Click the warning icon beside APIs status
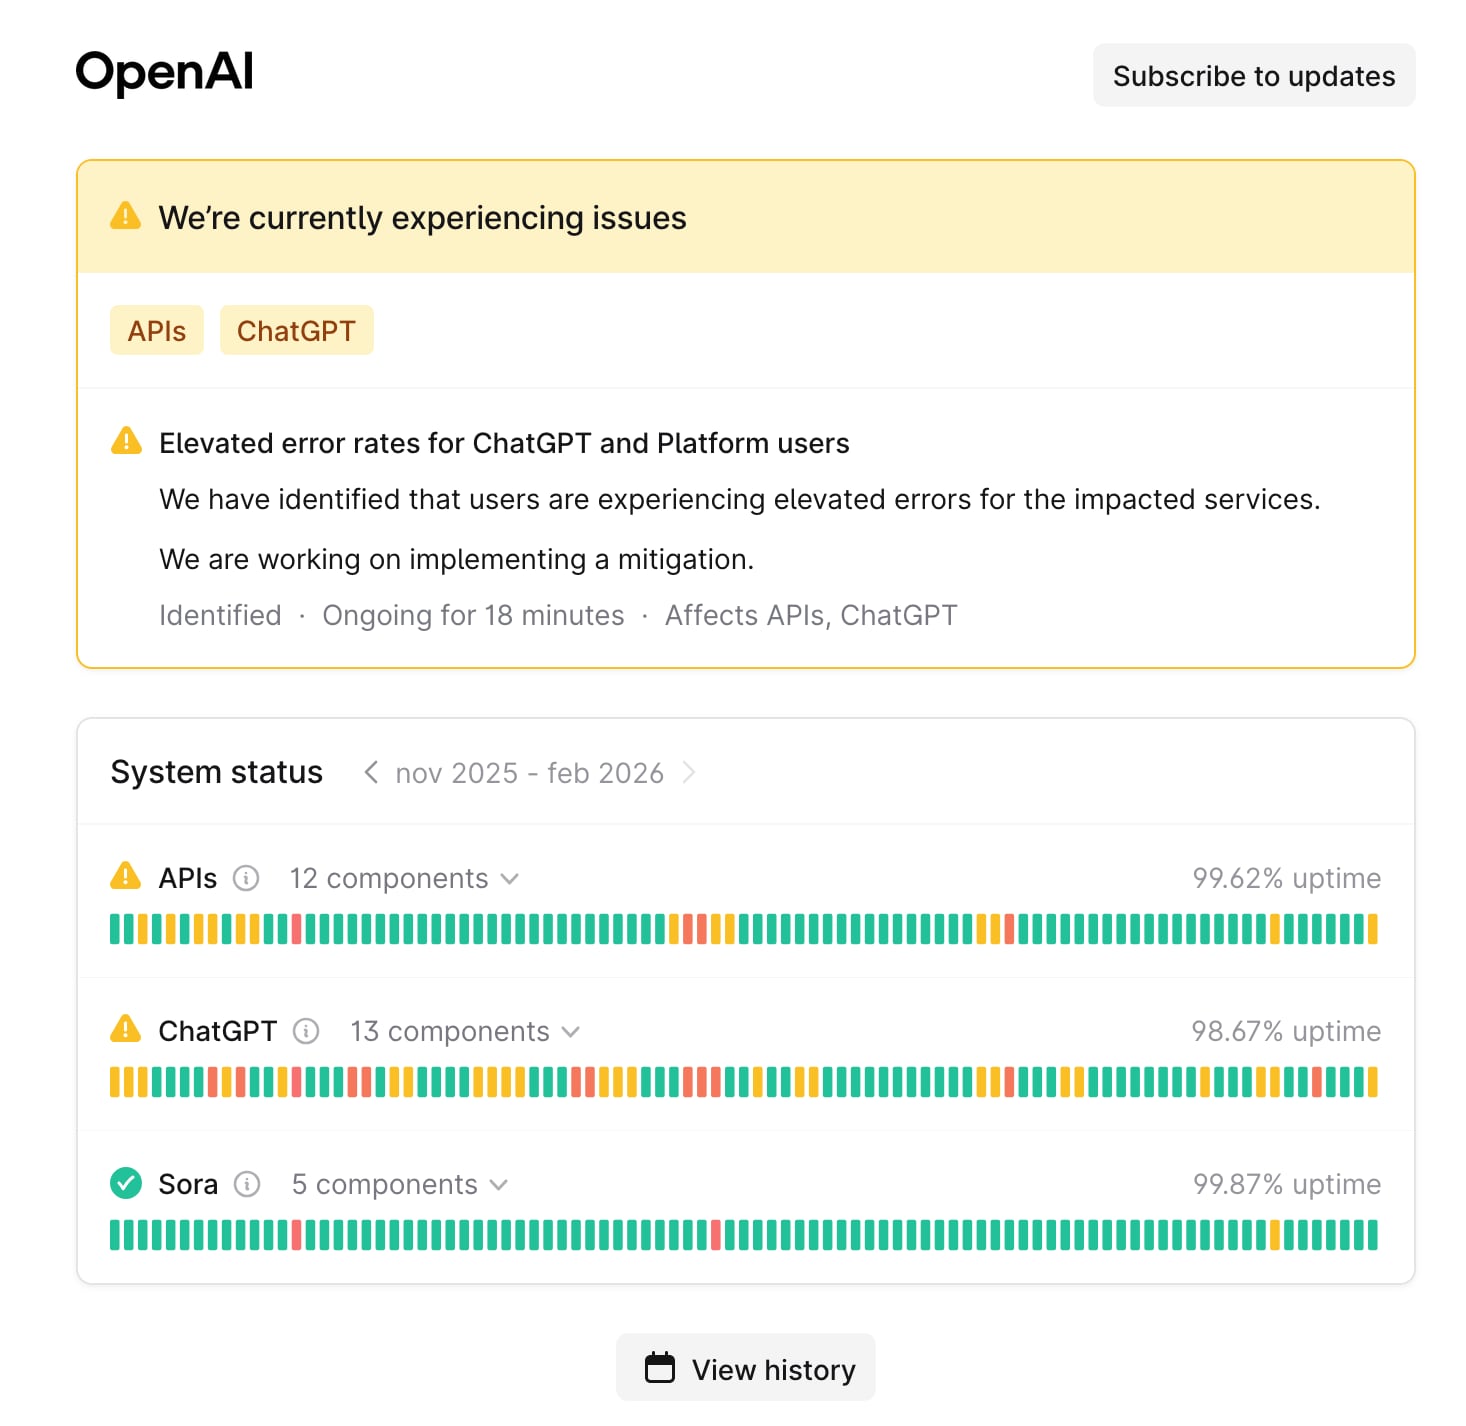 click(124, 875)
